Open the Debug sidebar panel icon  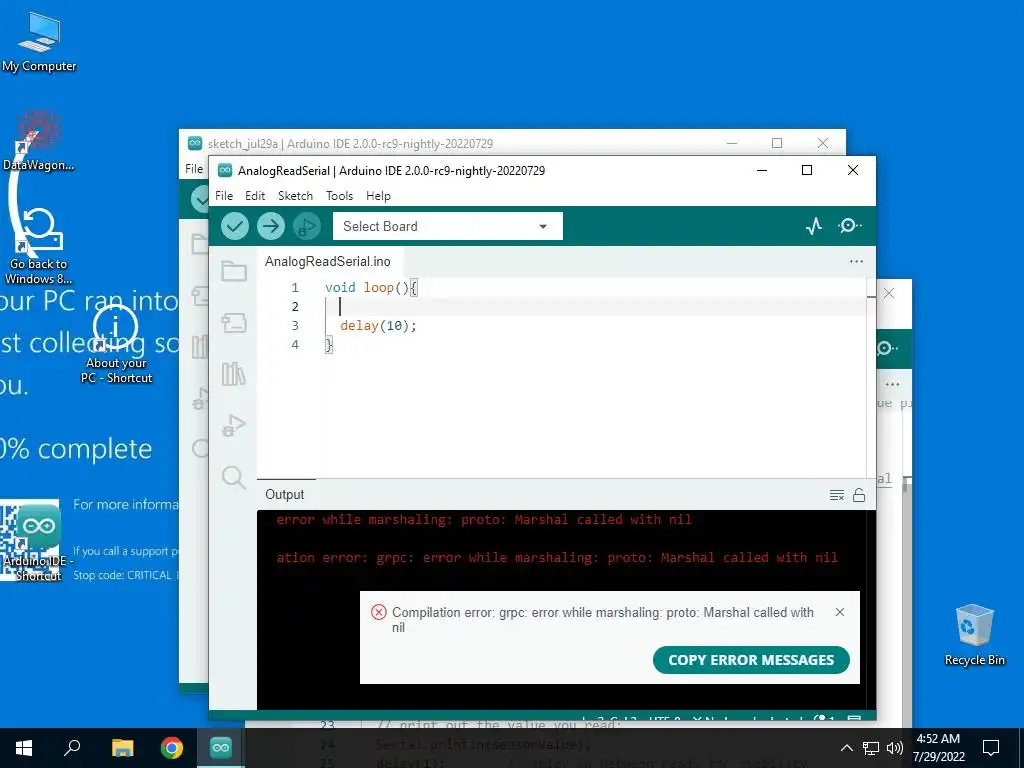[234, 426]
